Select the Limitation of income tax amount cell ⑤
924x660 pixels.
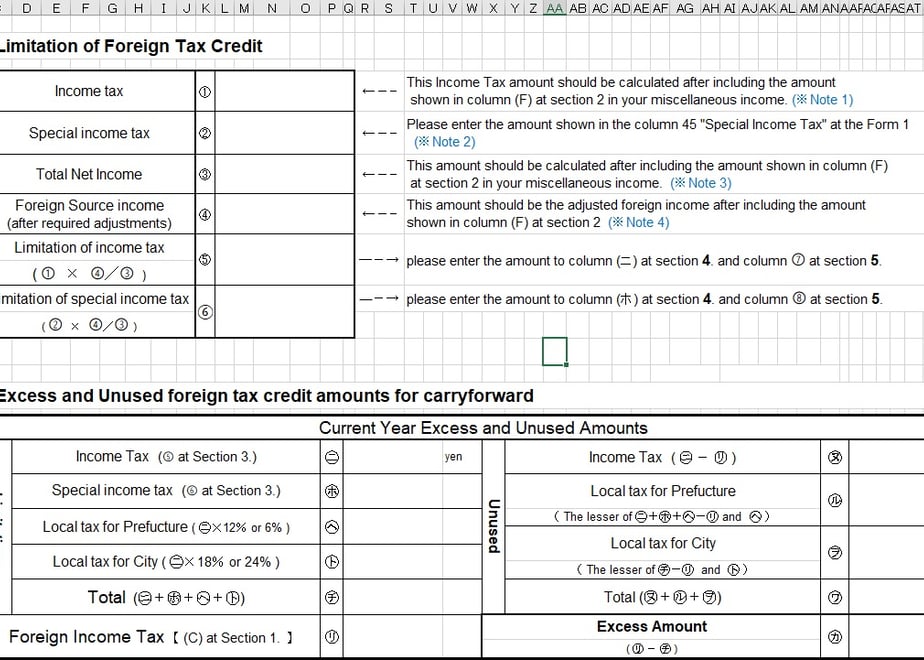click(x=285, y=260)
